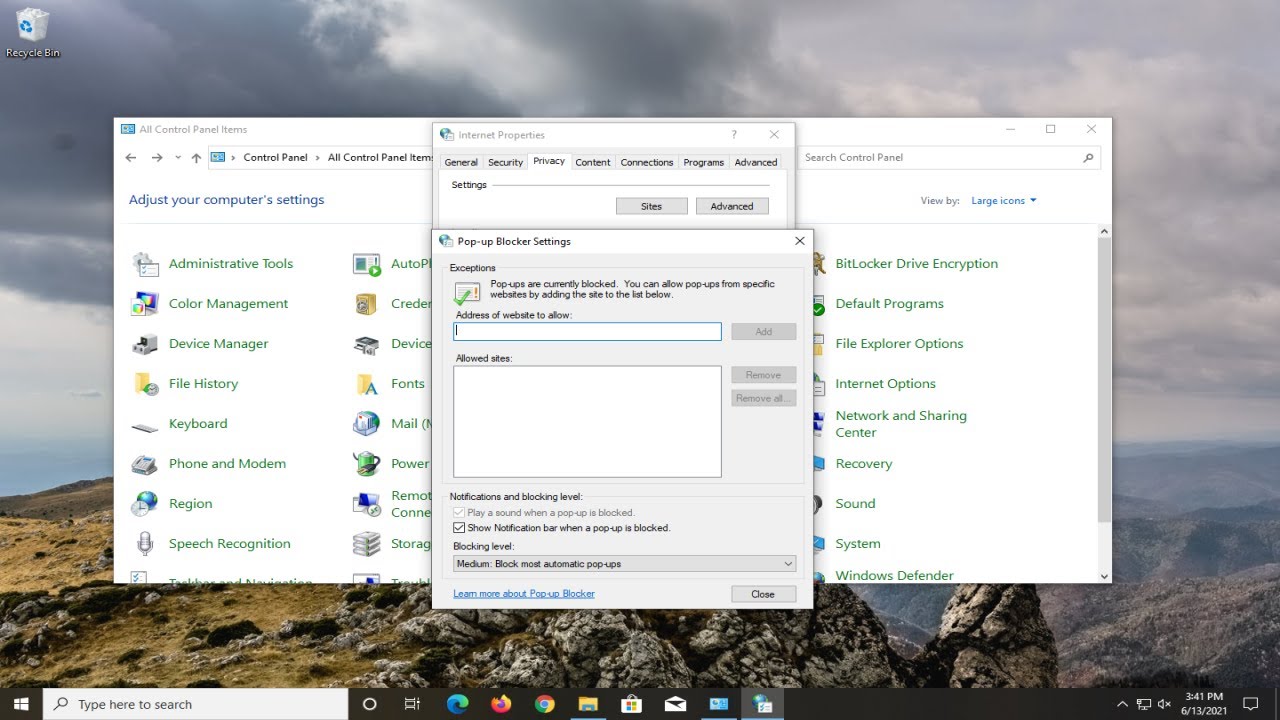Viewport: 1280px width, 720px height.
Task: Click the Help question mark in Internet Properties
Action: [x=734, y=134]
